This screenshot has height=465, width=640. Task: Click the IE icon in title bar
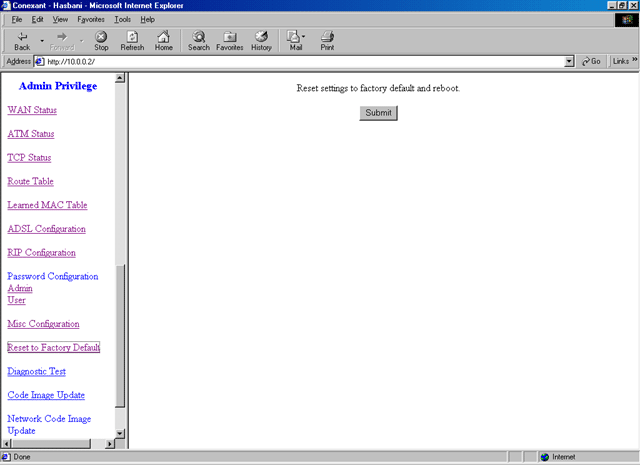point(6,5)
